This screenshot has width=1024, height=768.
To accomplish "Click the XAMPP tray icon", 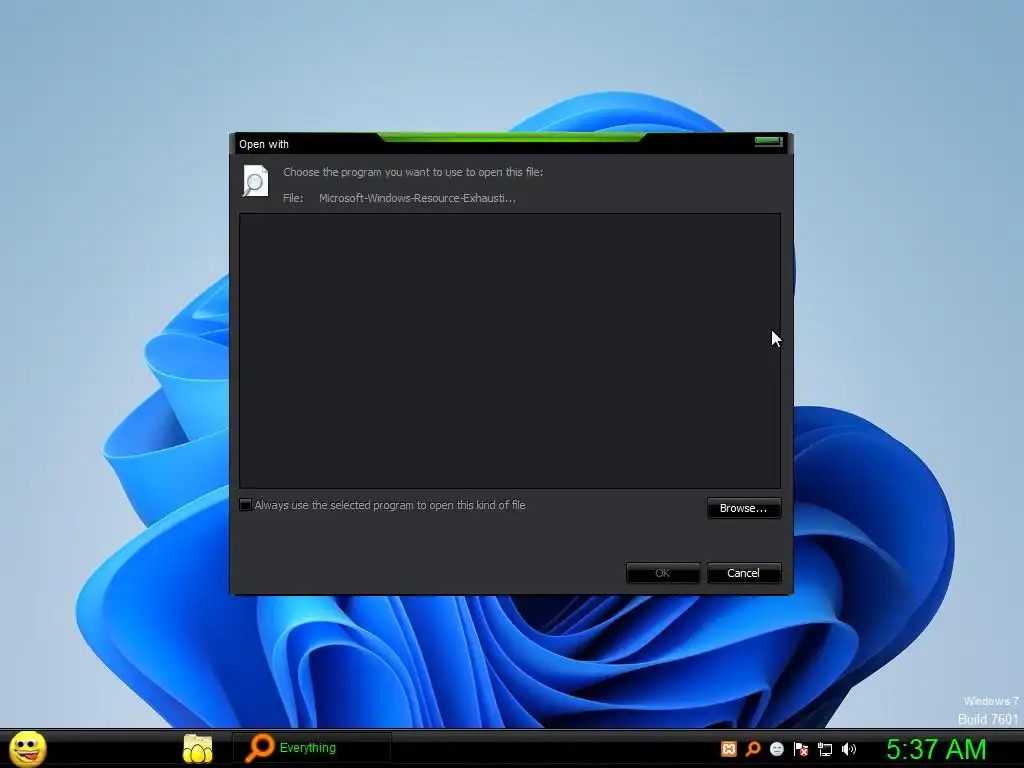I will (729, 749).
